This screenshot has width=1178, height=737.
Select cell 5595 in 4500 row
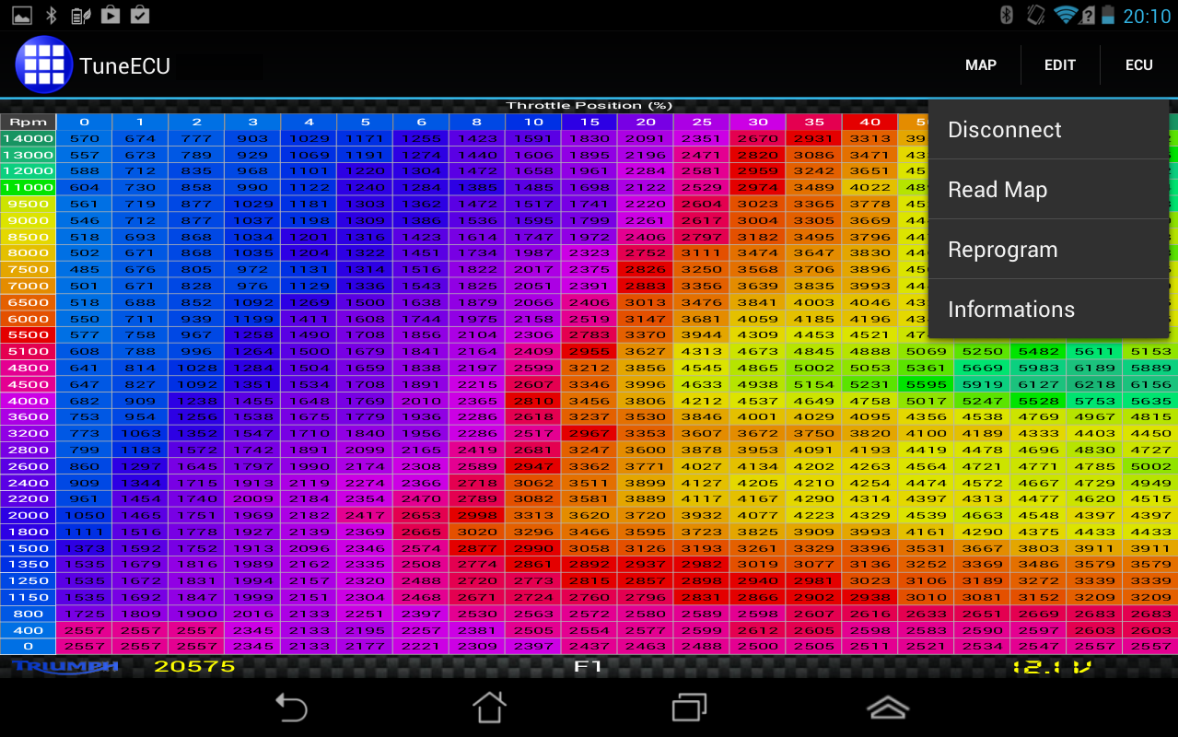tap(926, 384)
